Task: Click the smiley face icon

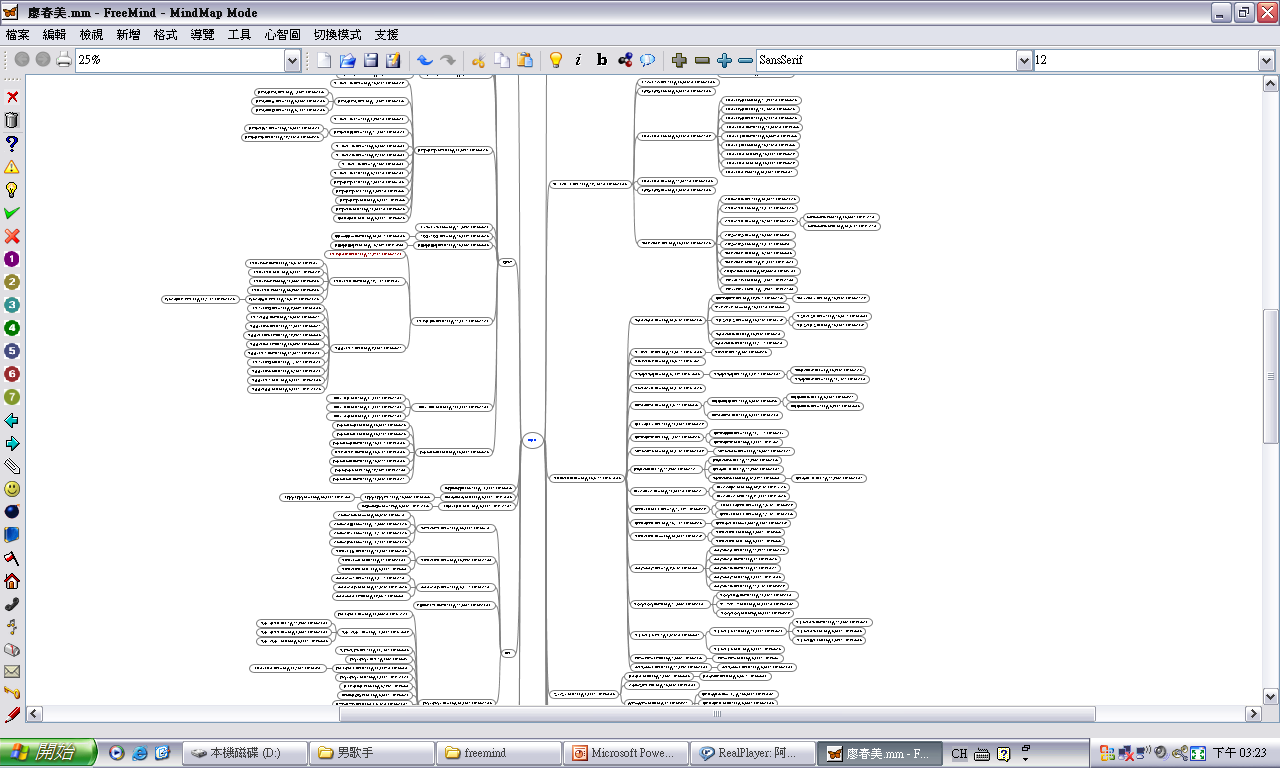Action: click(12, 489)
